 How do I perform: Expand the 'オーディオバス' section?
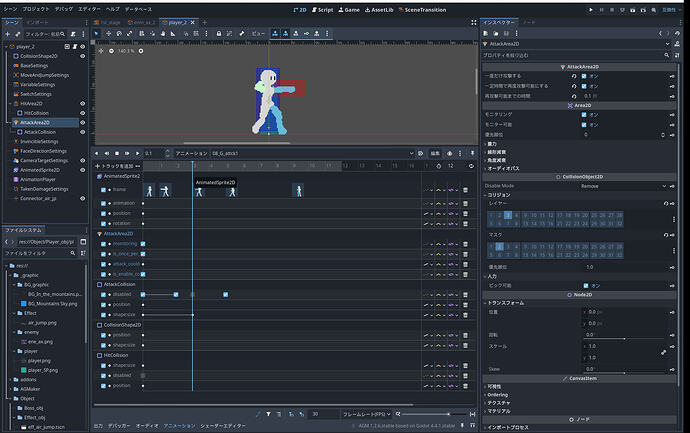[x=502, y=169]
